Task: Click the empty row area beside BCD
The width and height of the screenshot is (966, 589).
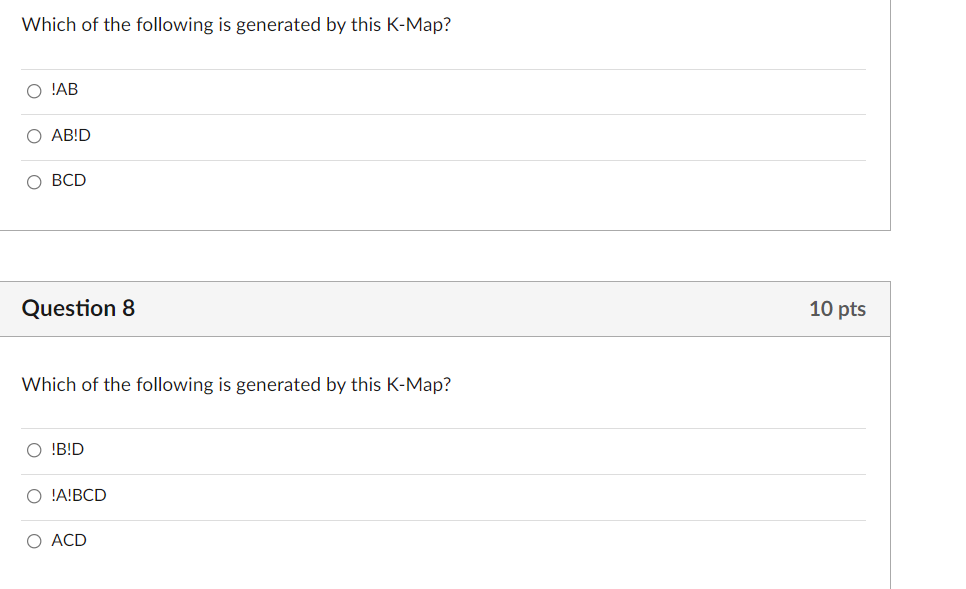Action: tap(476, 181)
